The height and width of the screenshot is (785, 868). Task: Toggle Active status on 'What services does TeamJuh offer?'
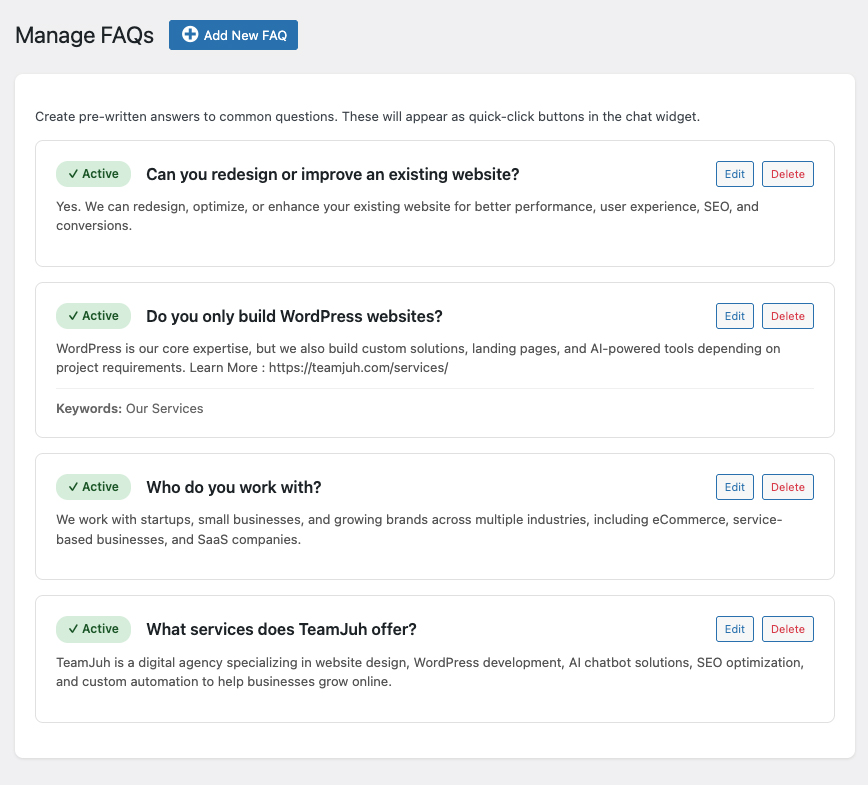[93, 628]
